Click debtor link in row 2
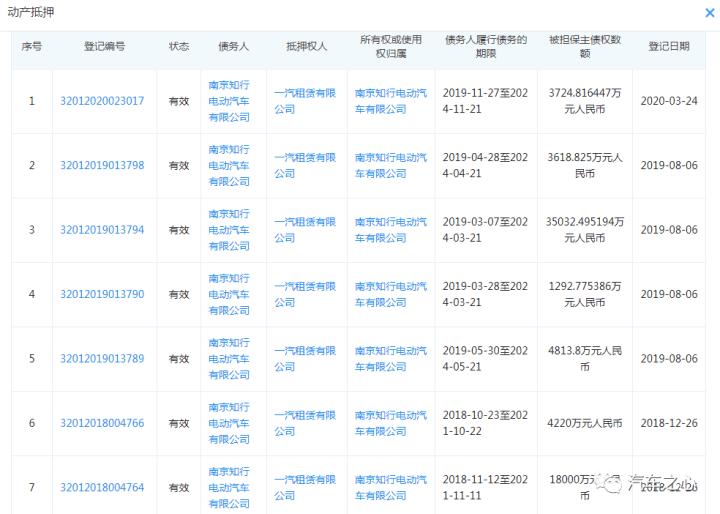Screen dimensions: 720x514 [x=229, y=165]
